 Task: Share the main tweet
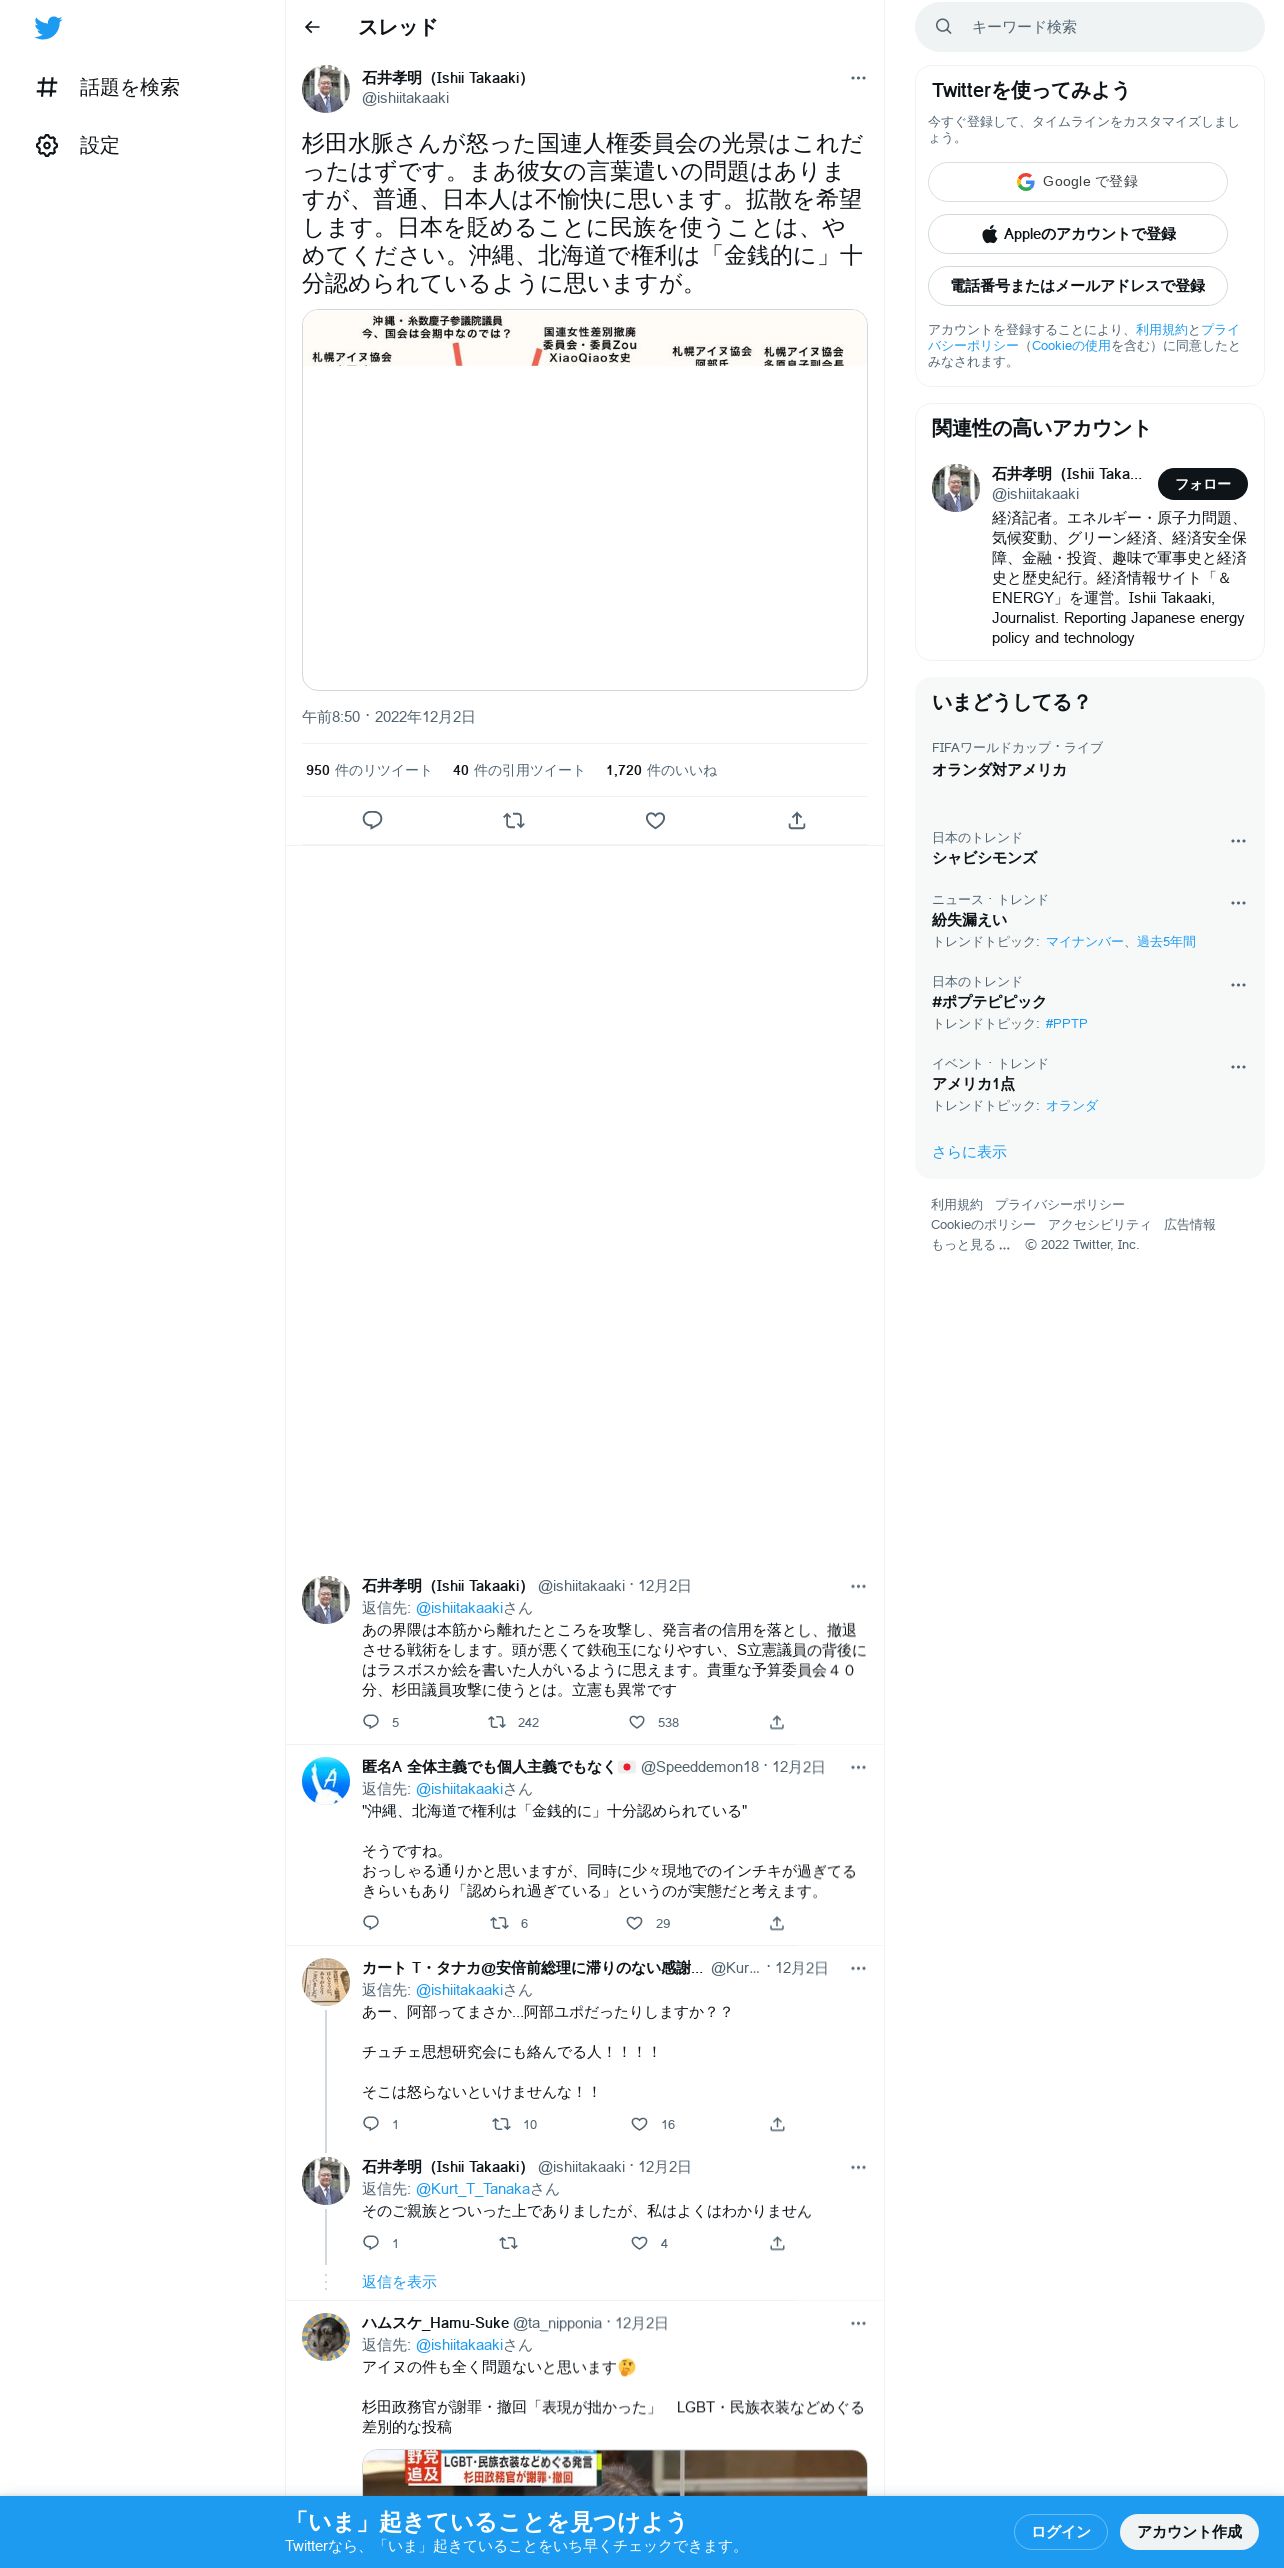click(797, 821)
